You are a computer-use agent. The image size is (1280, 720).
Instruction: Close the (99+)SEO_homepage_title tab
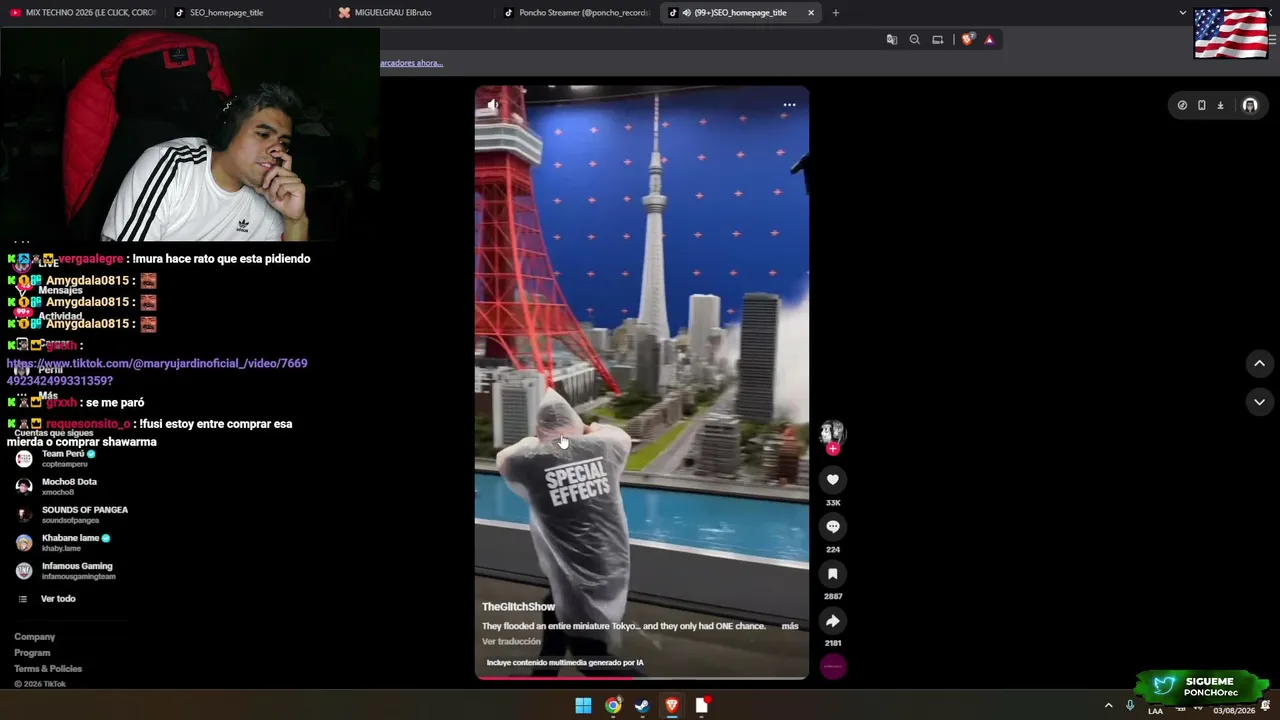point(811,13)
